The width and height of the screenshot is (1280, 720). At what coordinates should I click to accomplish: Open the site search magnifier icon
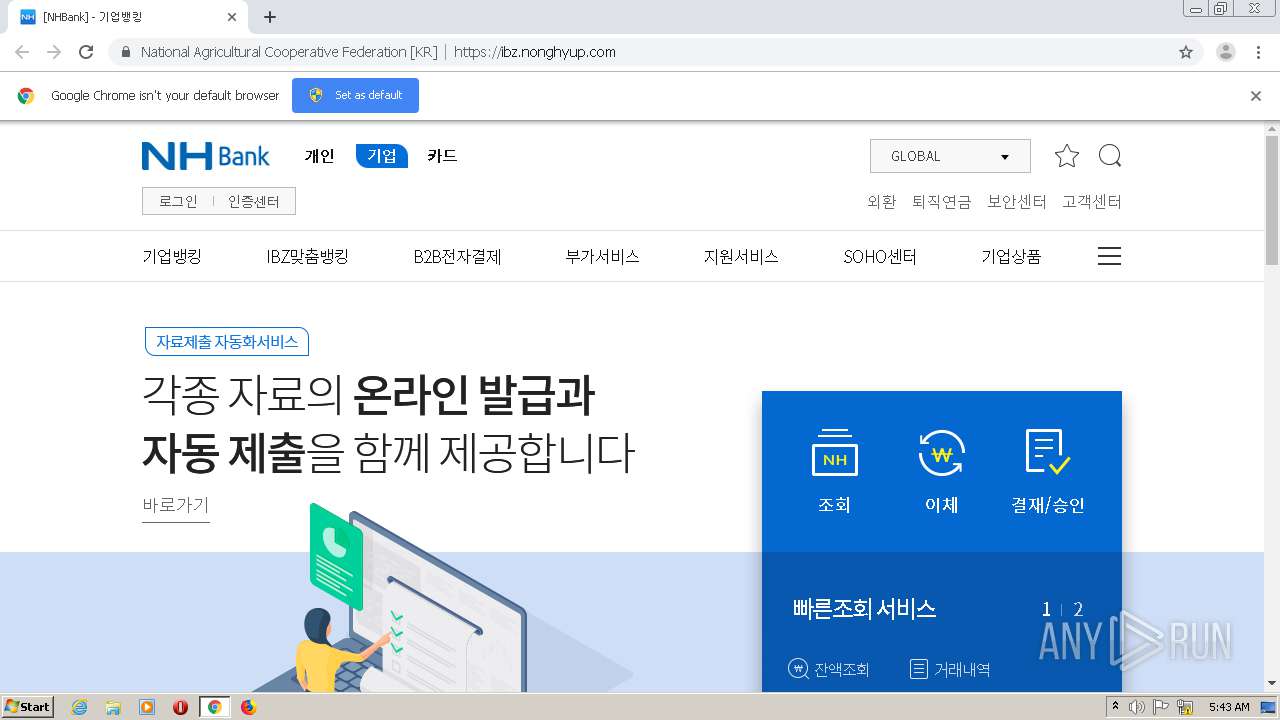point(1110,156)
